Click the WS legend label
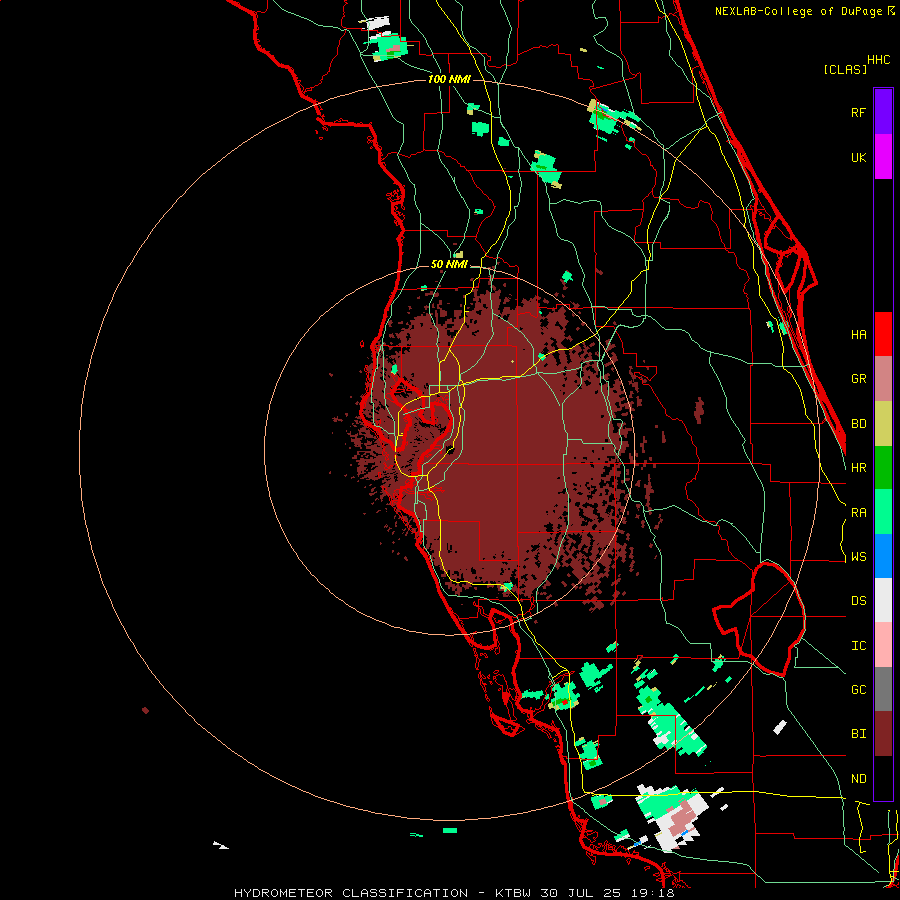Viewport: 900px width, 900px height. [858, 557]
